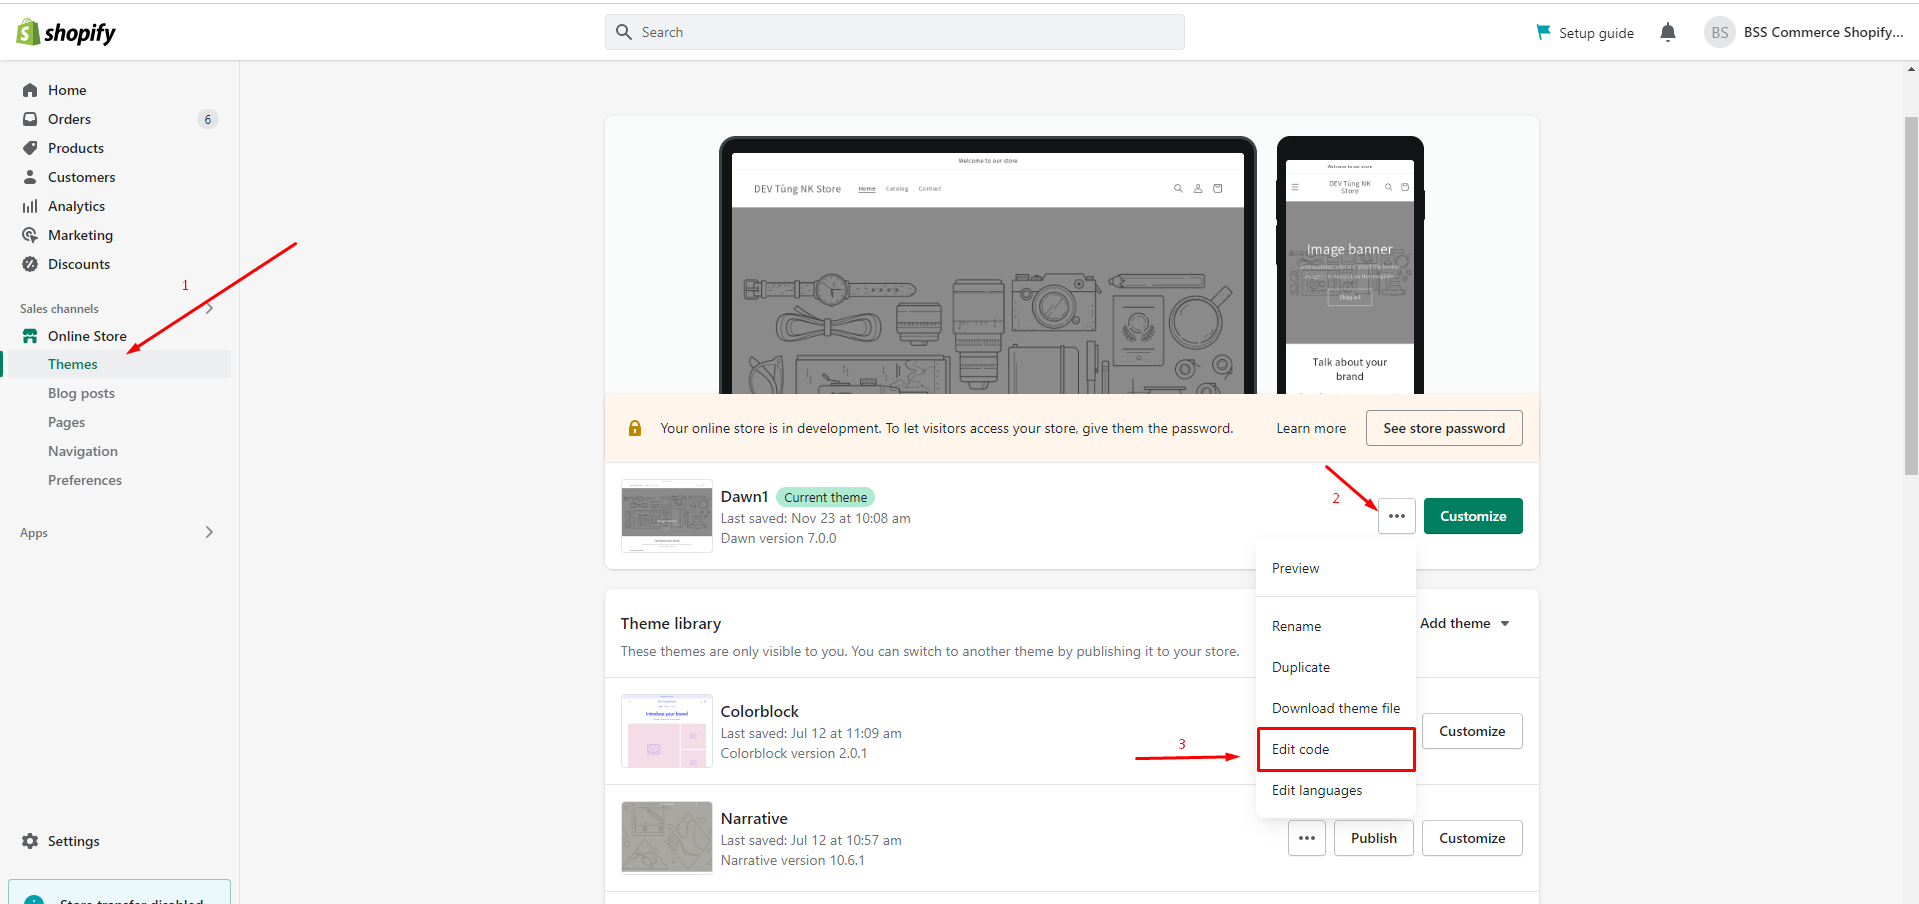
Task: Click the scrollbar up arrow
Action: pos(1911,69)
